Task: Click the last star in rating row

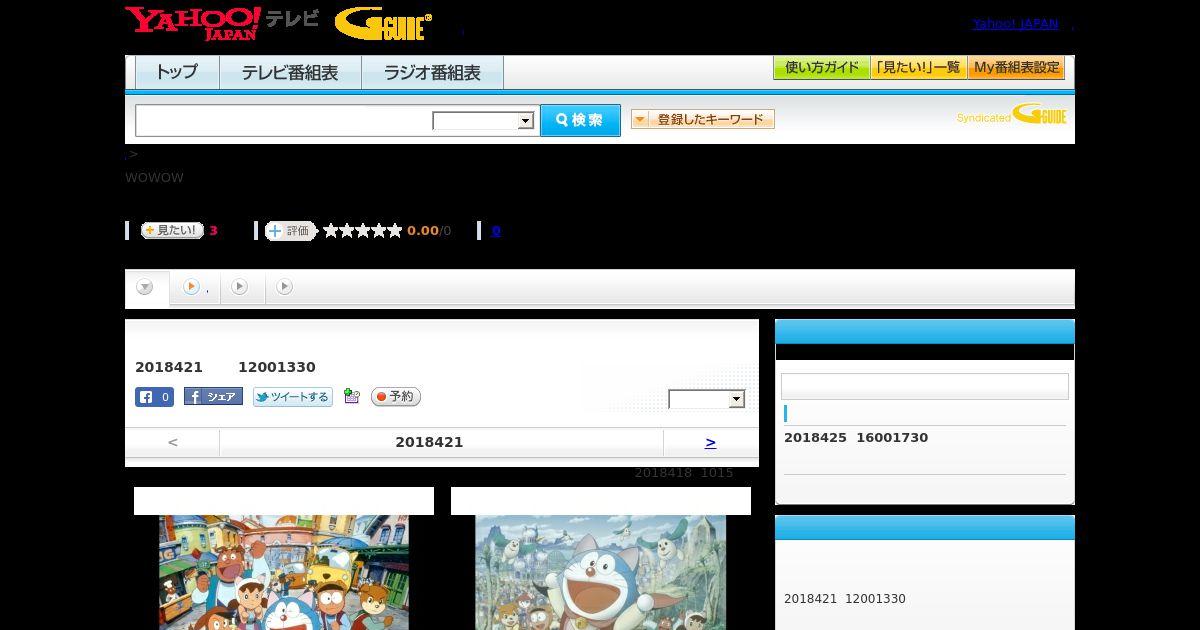Action: (395, 231)
